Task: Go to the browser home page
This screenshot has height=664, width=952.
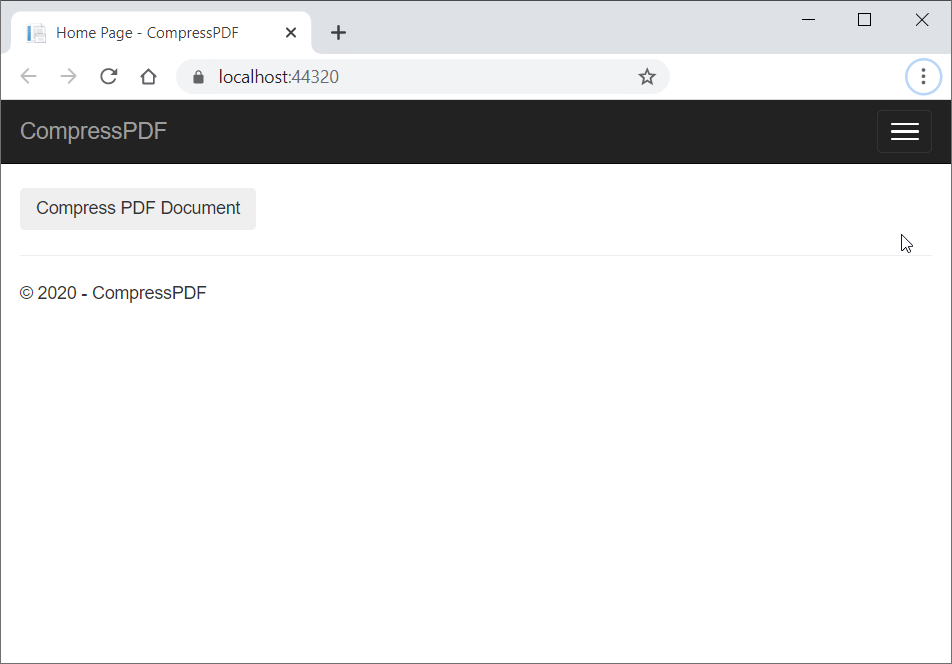Action: point(148,77)
